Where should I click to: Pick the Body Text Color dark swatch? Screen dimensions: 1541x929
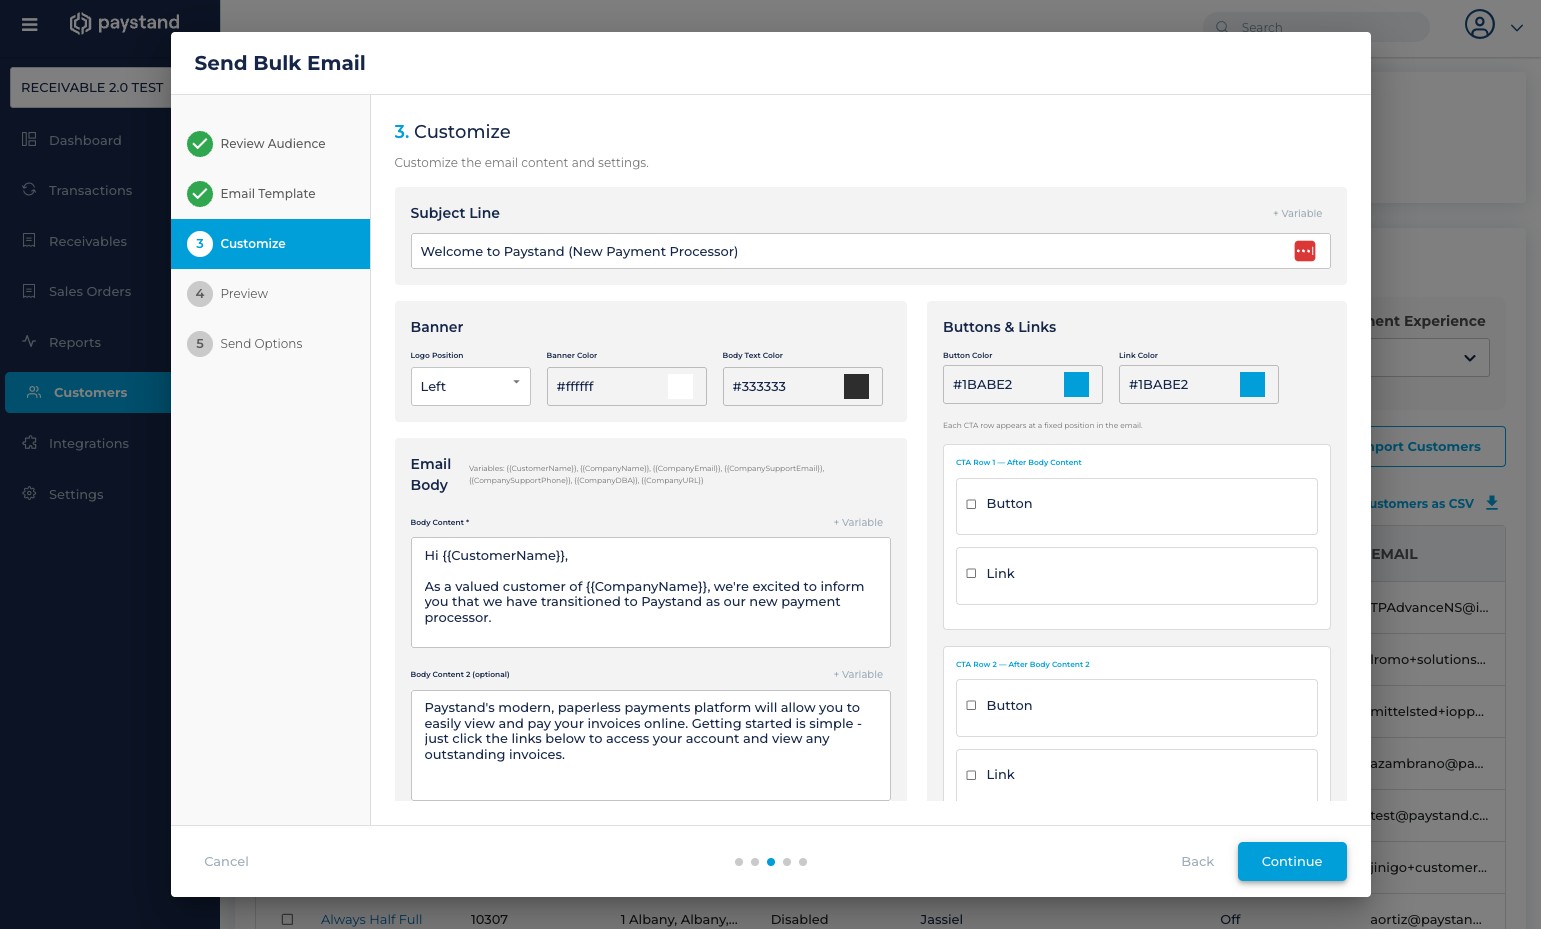pos(856,386)
